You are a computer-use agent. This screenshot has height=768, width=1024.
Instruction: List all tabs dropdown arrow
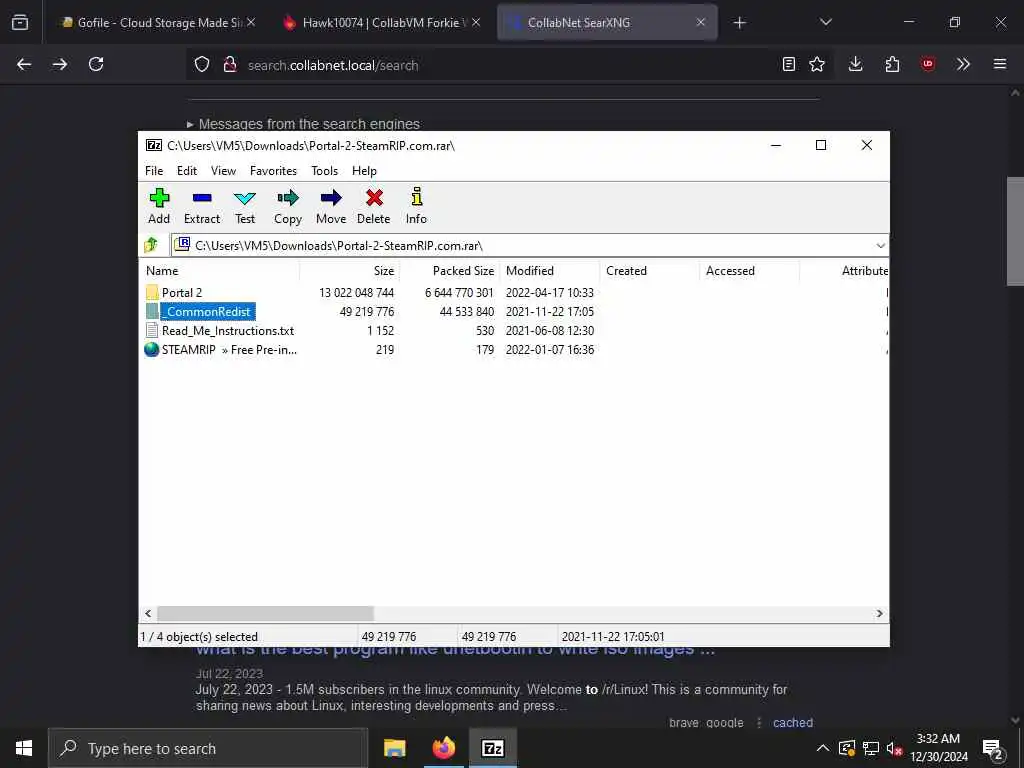coord(825,22)
